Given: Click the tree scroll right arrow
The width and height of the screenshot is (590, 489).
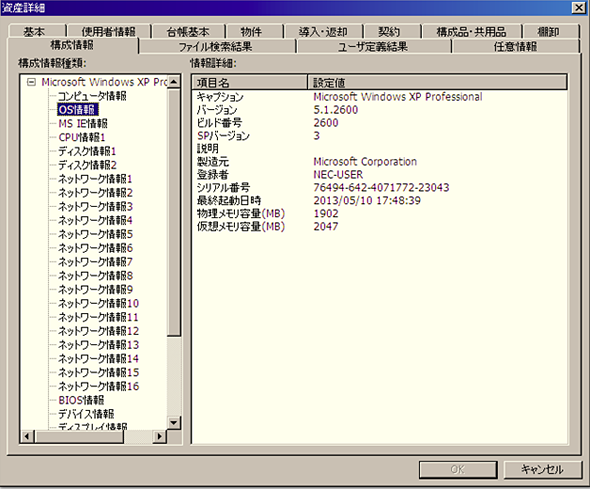Looking at the screenshot, I should coord(160,436).
